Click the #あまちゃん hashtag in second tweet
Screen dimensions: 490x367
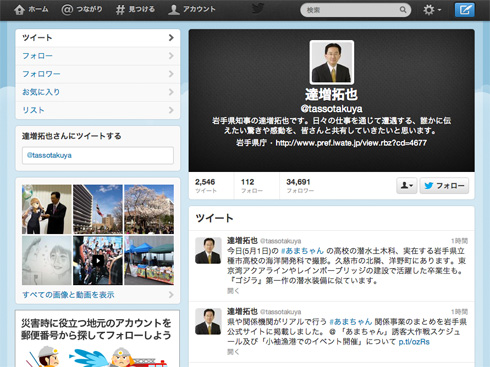tap(351, 322)
